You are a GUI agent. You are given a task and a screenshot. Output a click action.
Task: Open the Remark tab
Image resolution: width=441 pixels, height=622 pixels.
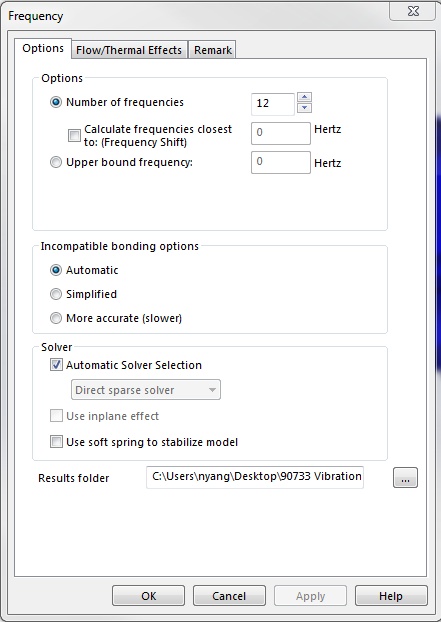(213, 50)
